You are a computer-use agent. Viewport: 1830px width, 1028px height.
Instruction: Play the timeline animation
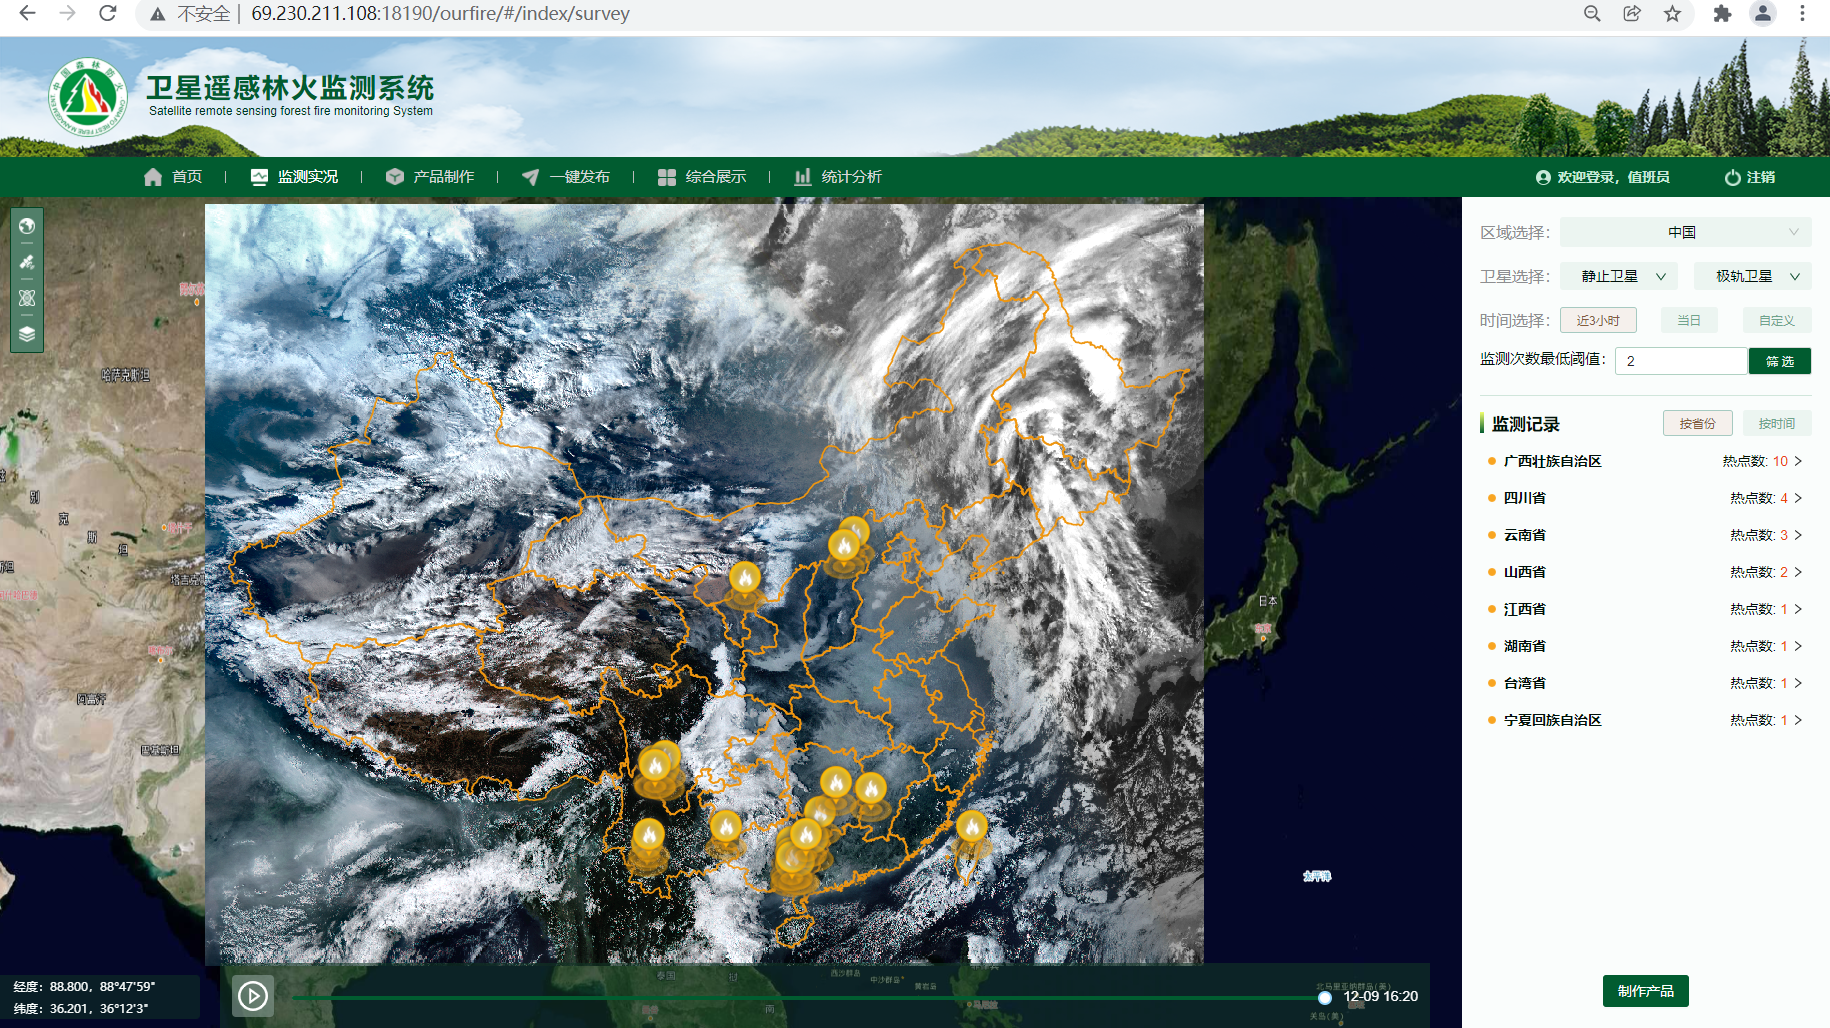tap(253, 996)
